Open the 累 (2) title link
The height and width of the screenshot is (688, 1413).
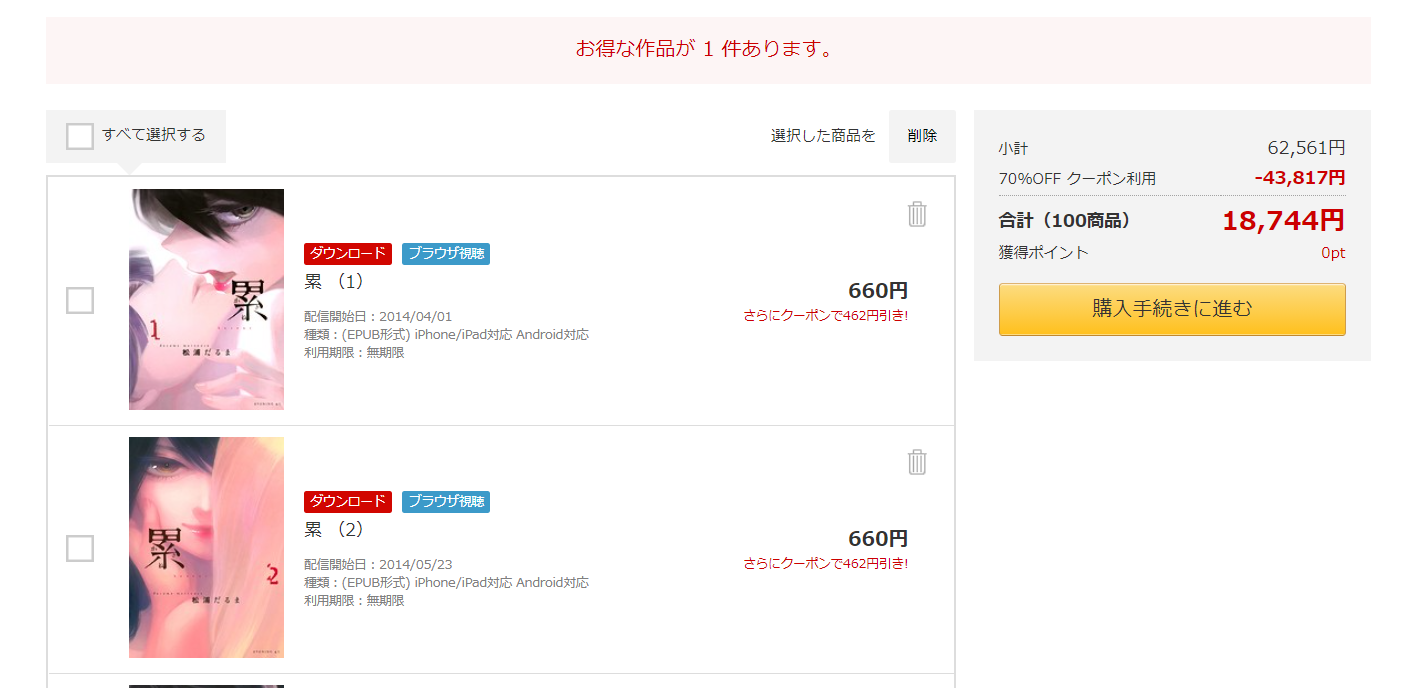pyautogui.click(x=334, y=530)
